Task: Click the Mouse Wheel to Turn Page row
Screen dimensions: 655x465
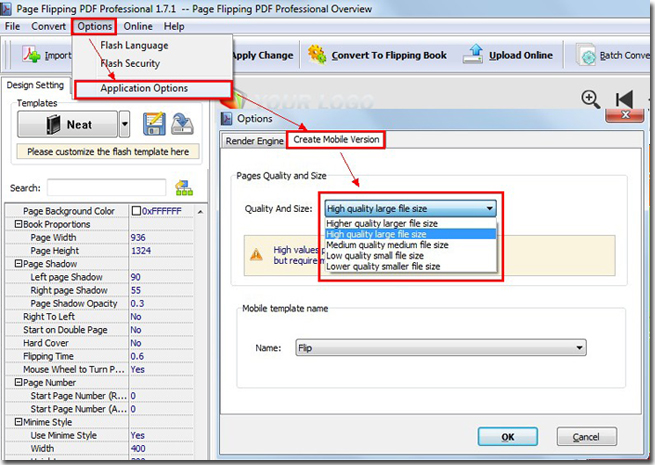Action: 99,369
